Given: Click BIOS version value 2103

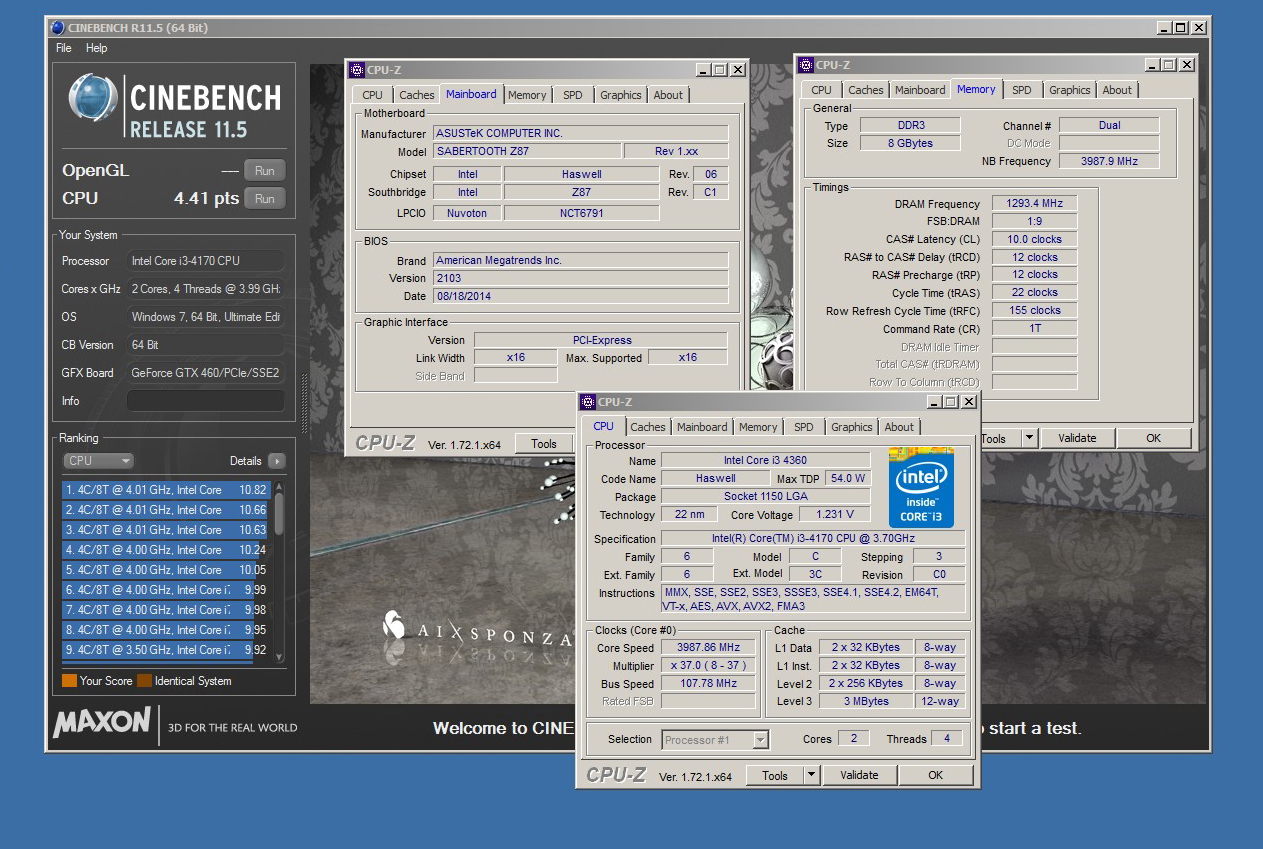Looking at the screenshot, I should pyautogui.click(x=581, y=278).
